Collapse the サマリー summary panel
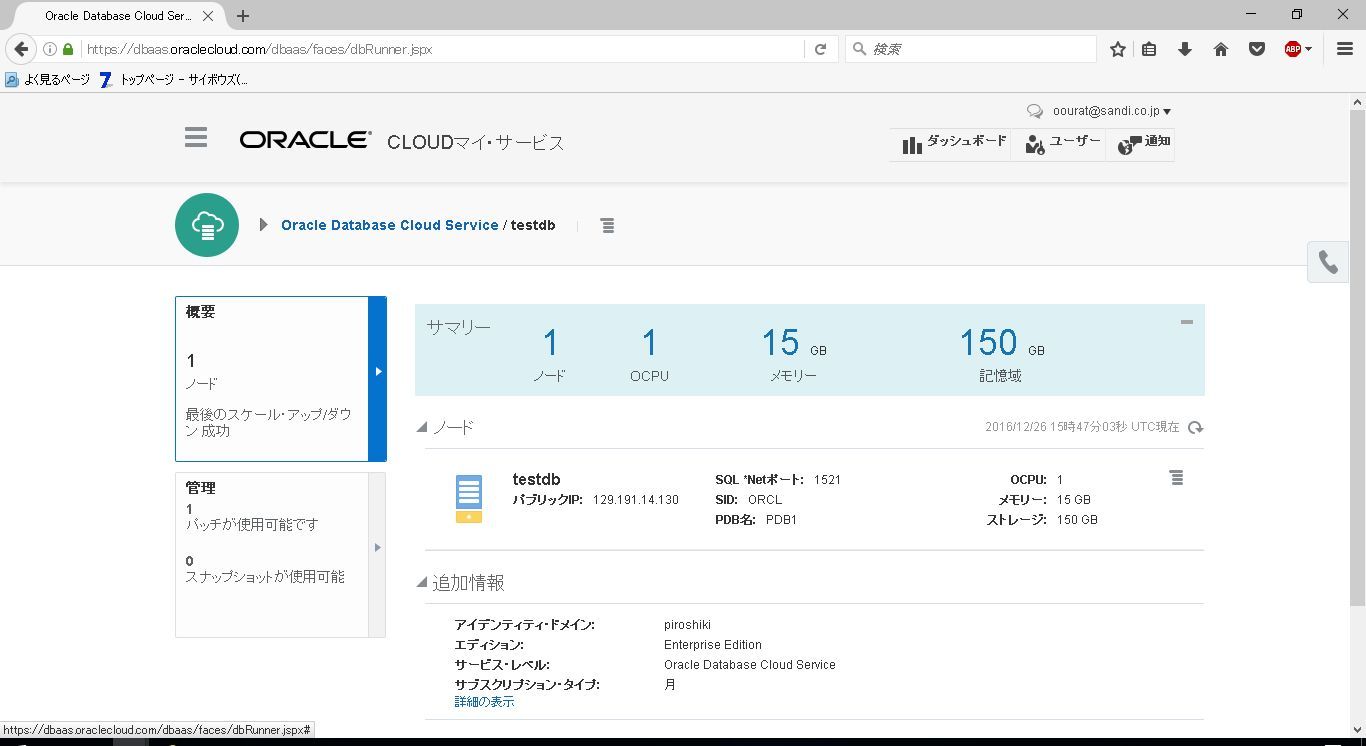 click(x=1187, y=322)
